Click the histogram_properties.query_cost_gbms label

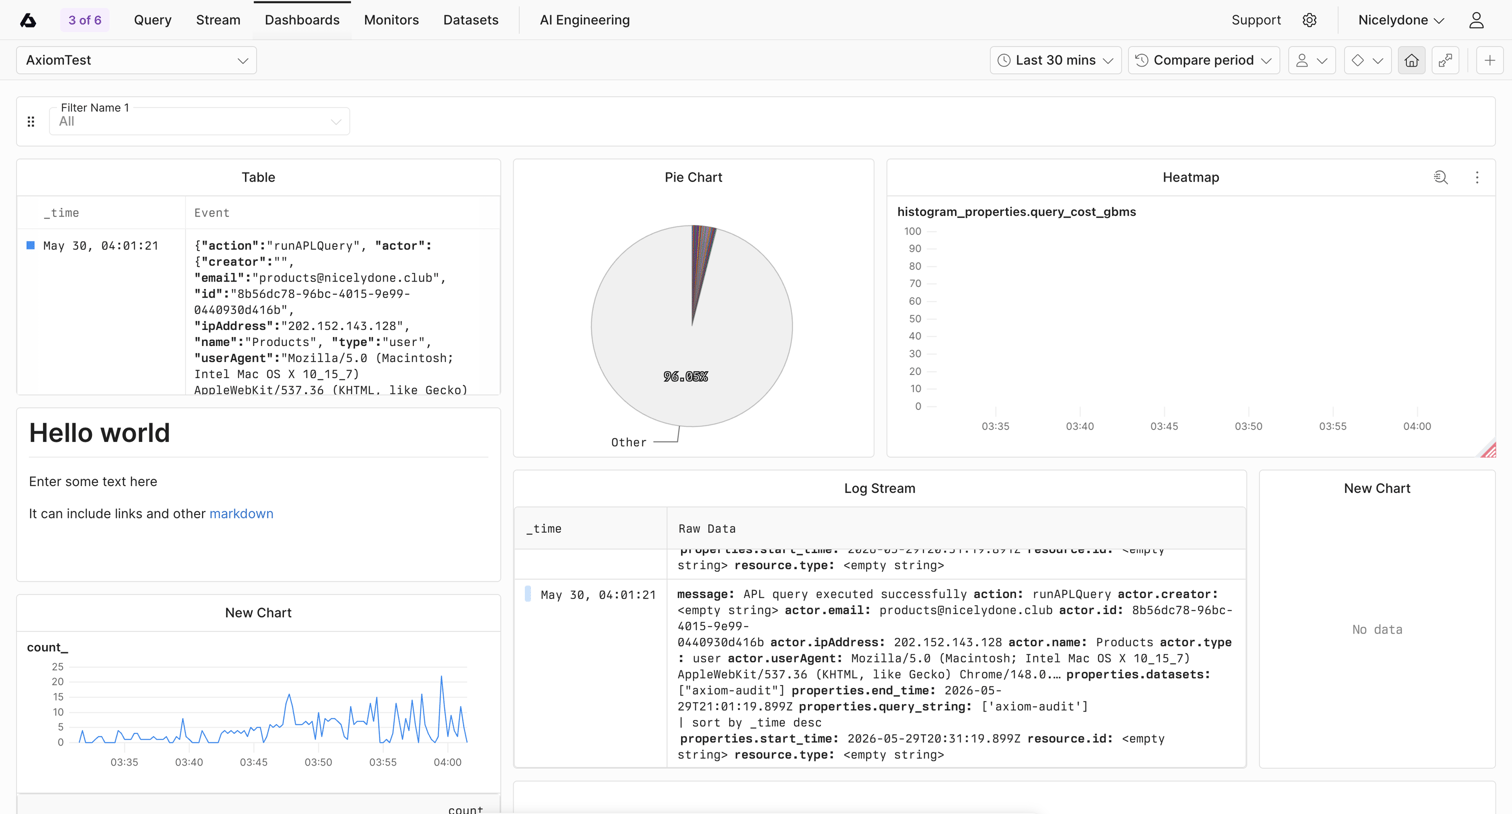point(1016,212)
